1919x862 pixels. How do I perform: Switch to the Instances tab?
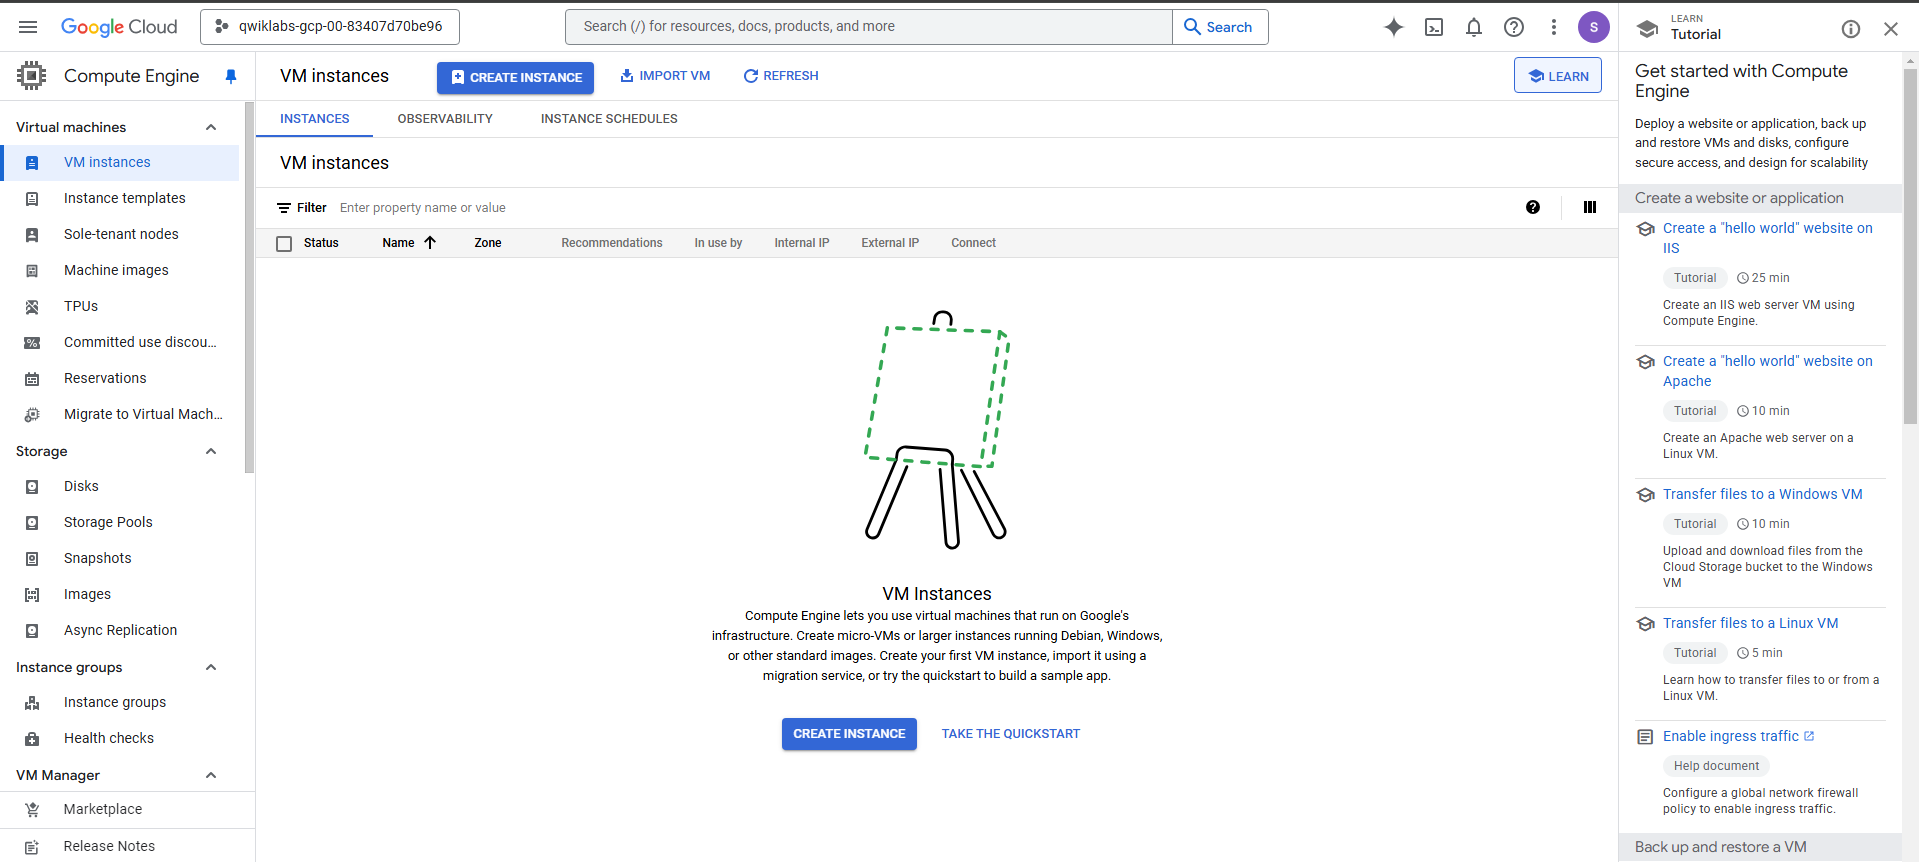(x=315, y=118)
